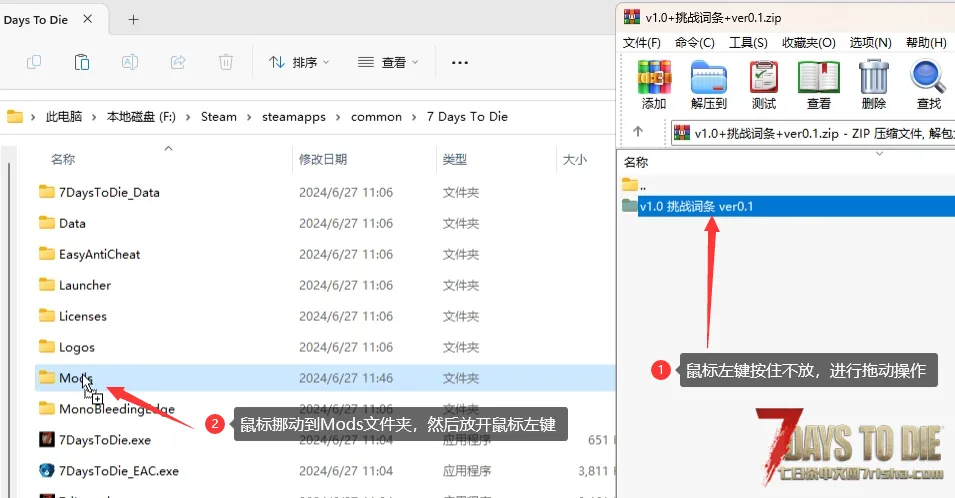The height and width of the screenshot is (498, 955).
Task: Select Logos folder
Action: 326,347
